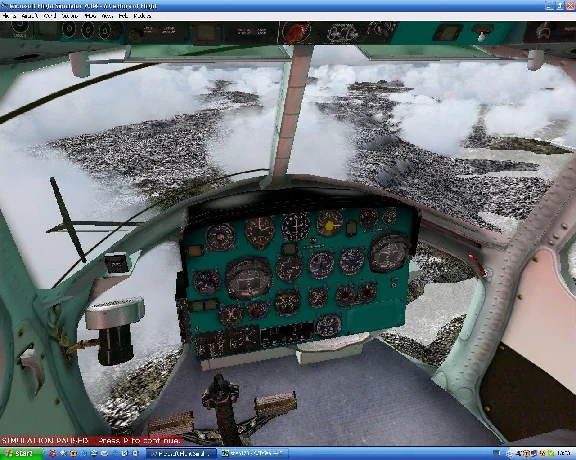Open the Flights menu
The image size is (576, 460).
pos(9,16)
